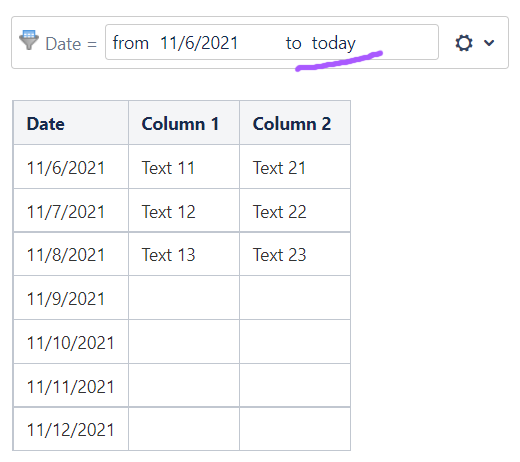The image size is (520, 462).
Task: Select the Text 12 cell
Action: tap(184, 210)
